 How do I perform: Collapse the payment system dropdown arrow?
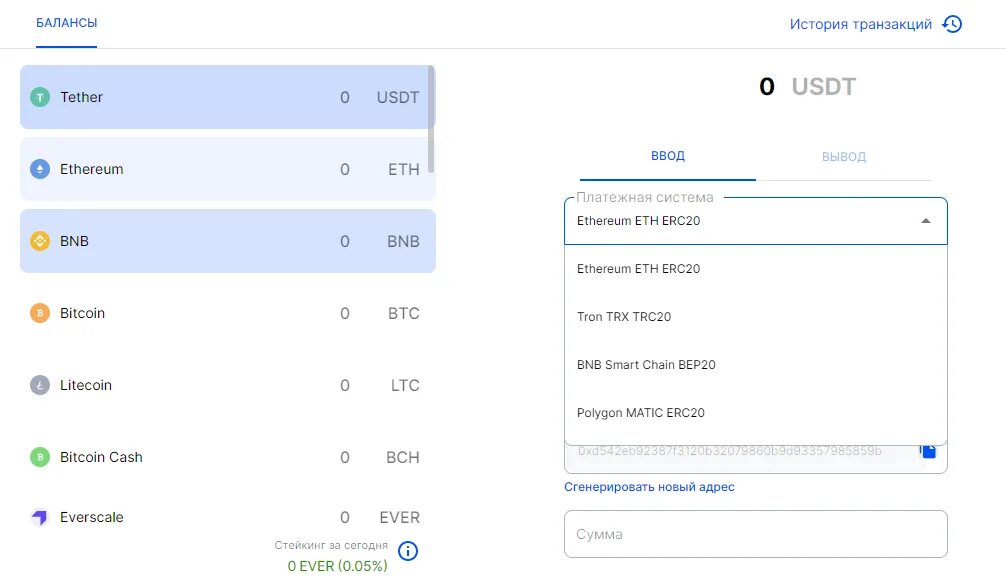tap(926, 221)
